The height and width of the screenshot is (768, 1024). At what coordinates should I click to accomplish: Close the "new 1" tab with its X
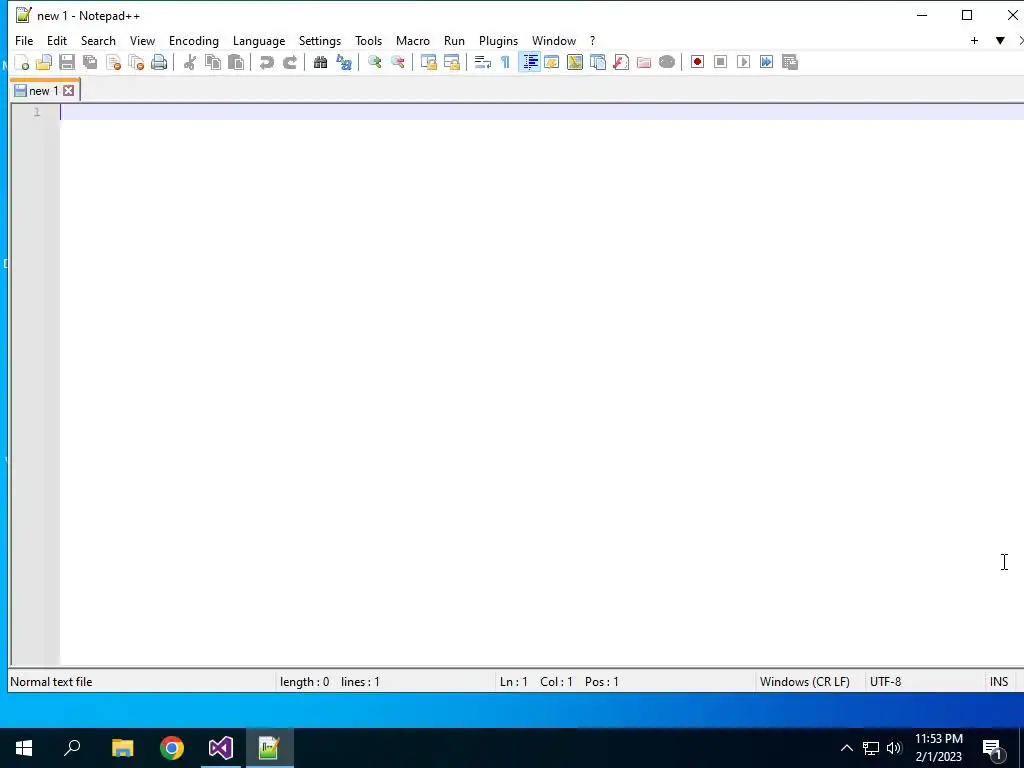(x=69, y=91)
